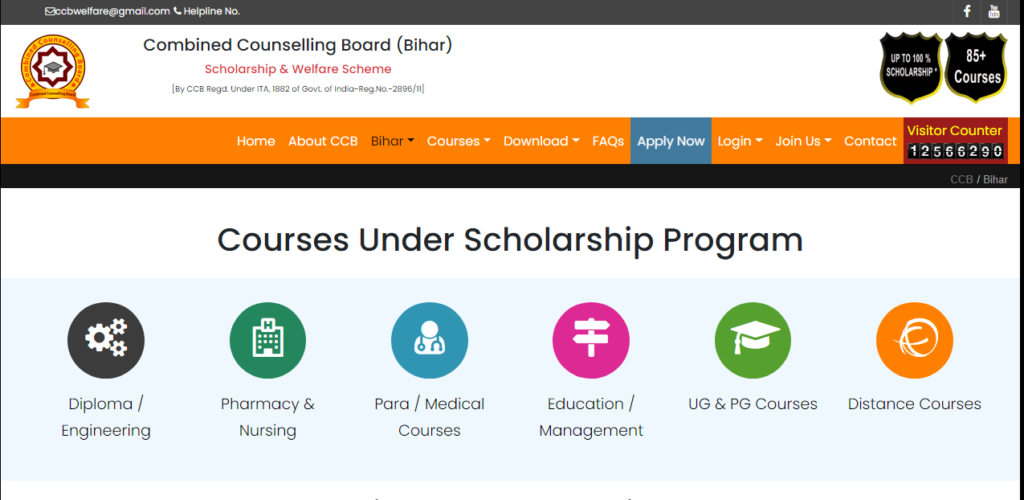Click the CCB breadcrumb link
The height and width of the screenshot is (500, 1024).
tap(961, 180)
